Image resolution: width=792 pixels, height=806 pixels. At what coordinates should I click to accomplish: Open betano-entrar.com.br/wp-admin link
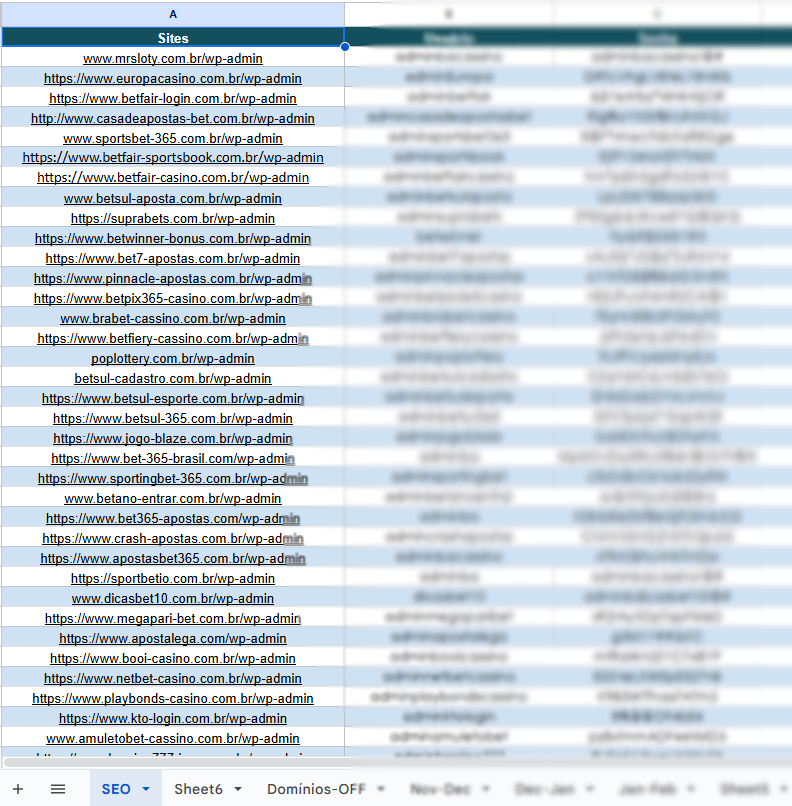pyautogui.click(x=173, y=500)
